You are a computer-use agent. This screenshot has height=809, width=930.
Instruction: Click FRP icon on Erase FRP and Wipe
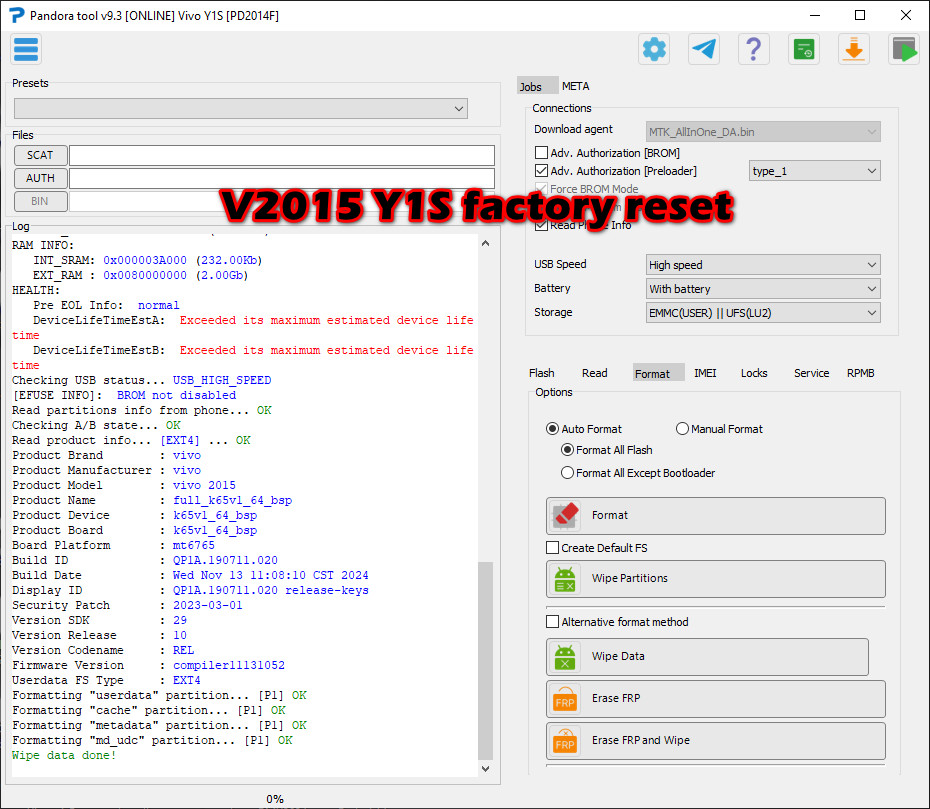(x=565, y=741)
